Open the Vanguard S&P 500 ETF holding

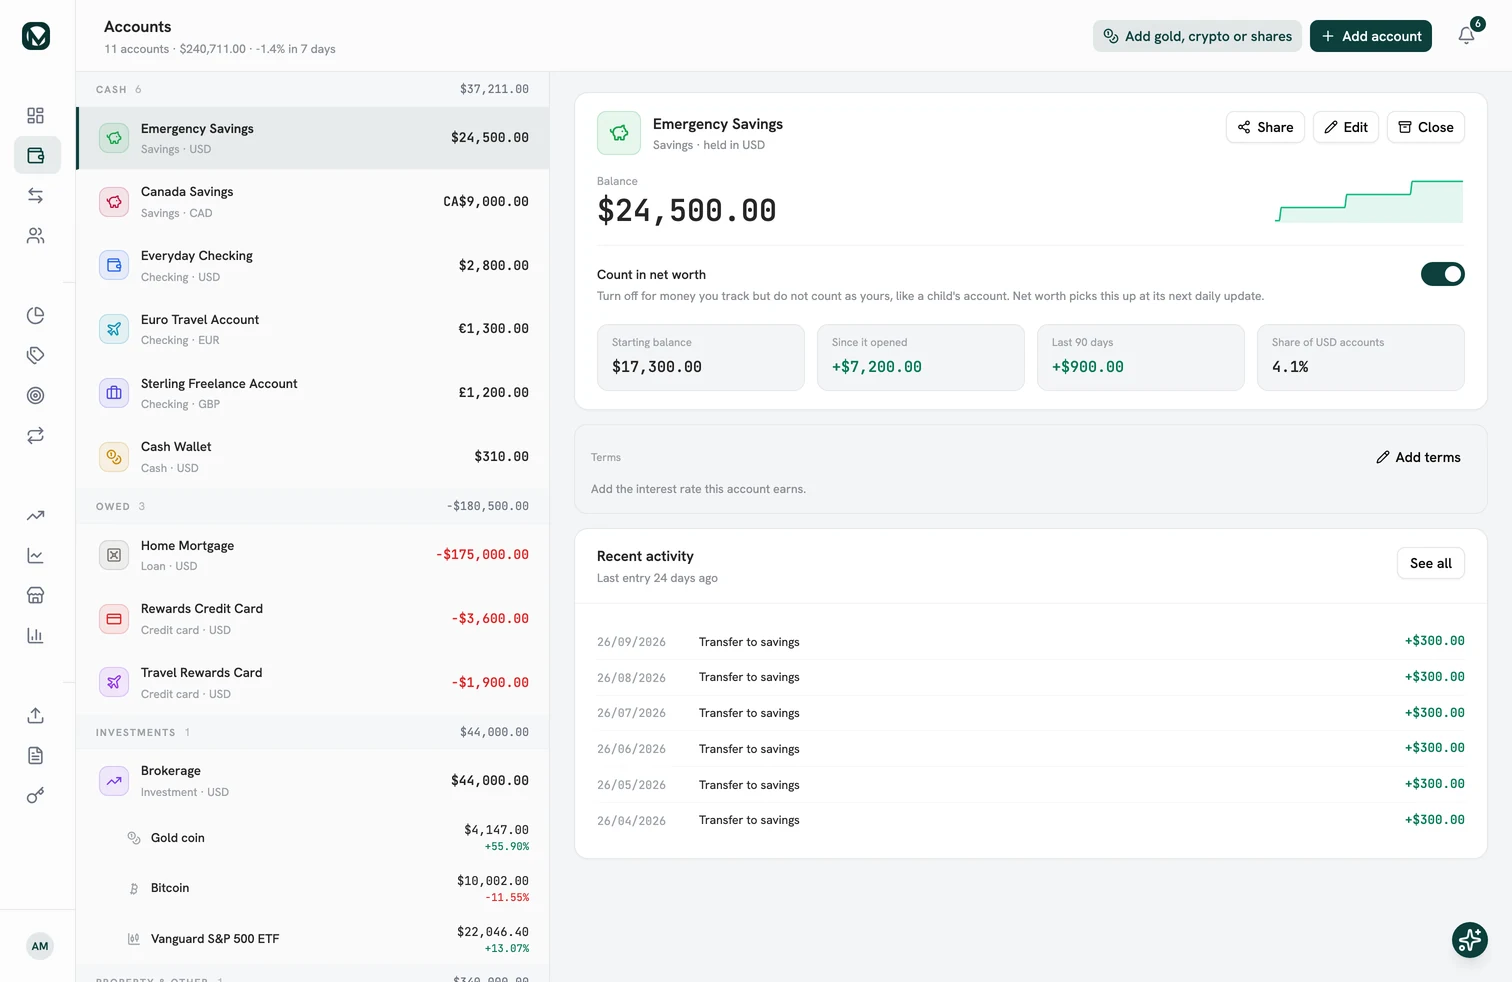click(313, 939)
